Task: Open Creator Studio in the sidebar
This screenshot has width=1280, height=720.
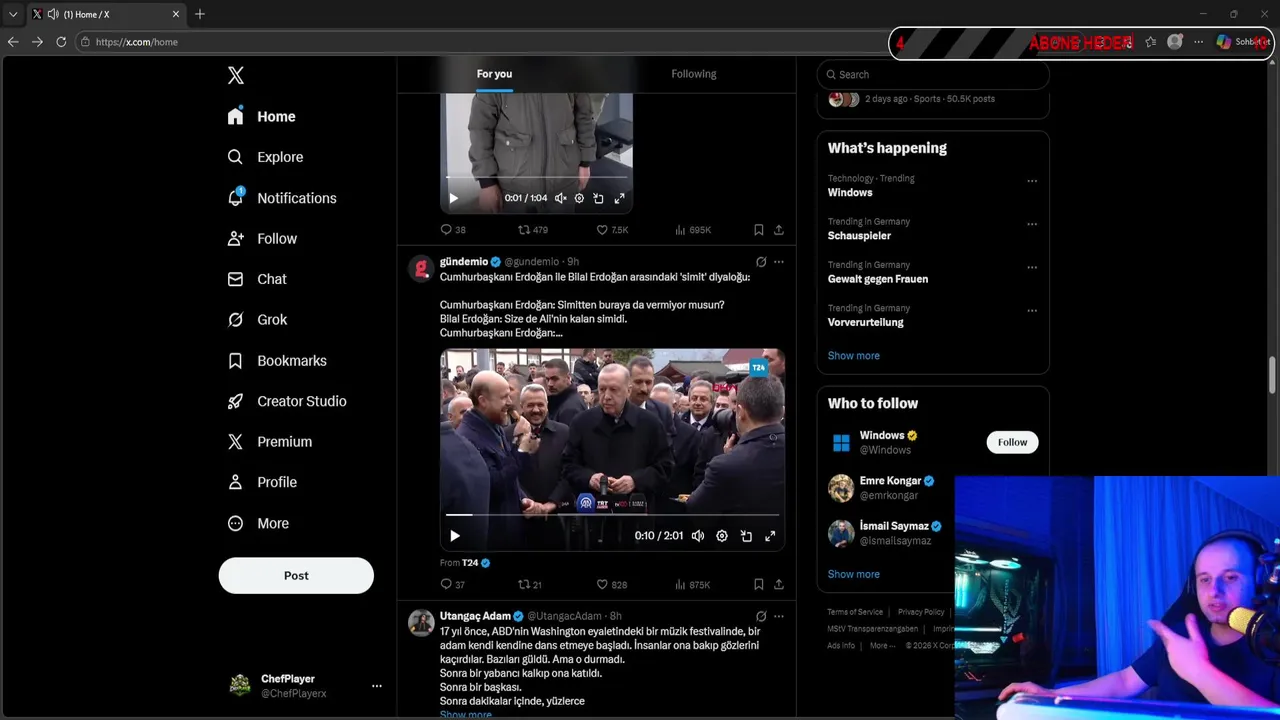Action: coord(287,401)
